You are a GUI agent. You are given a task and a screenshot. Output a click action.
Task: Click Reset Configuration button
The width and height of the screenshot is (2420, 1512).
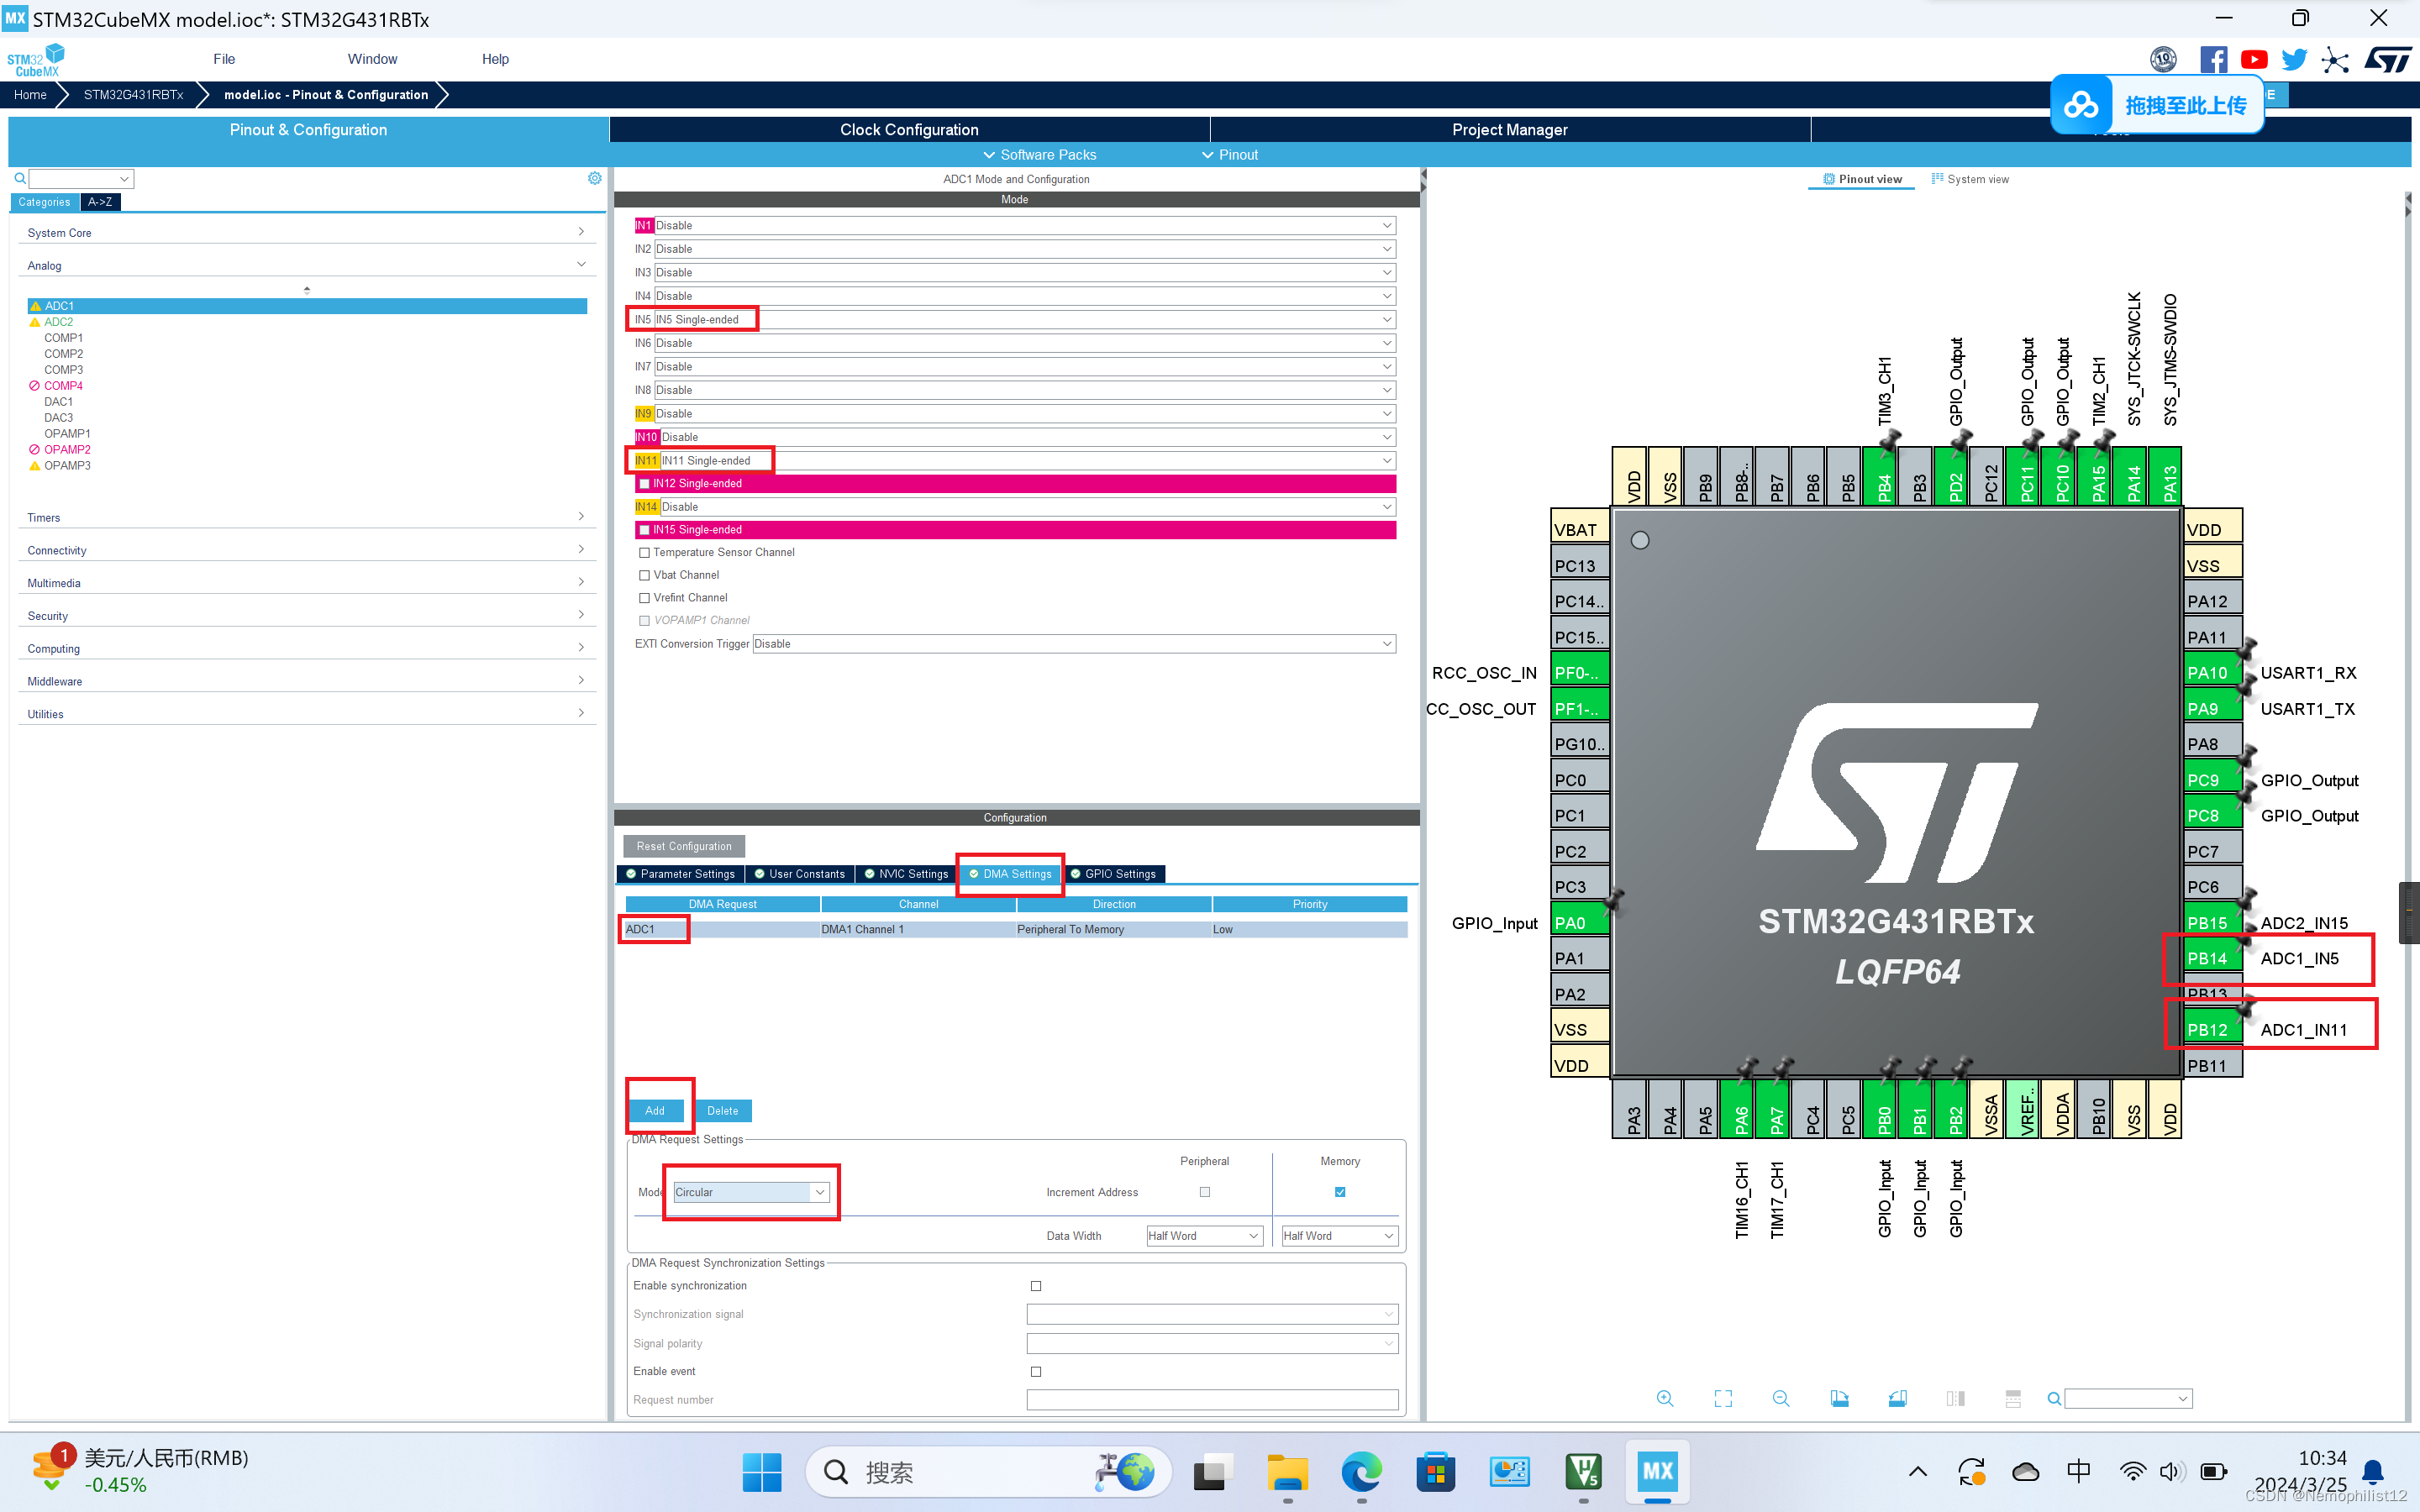[684, 846]
